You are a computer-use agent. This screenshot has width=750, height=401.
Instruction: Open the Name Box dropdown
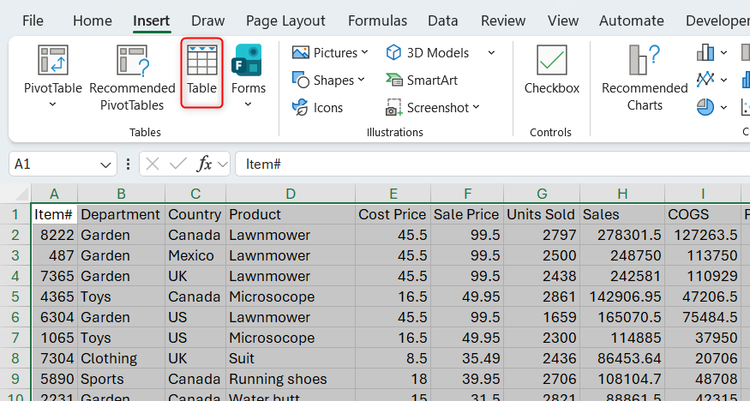click(x=105, y=165)
